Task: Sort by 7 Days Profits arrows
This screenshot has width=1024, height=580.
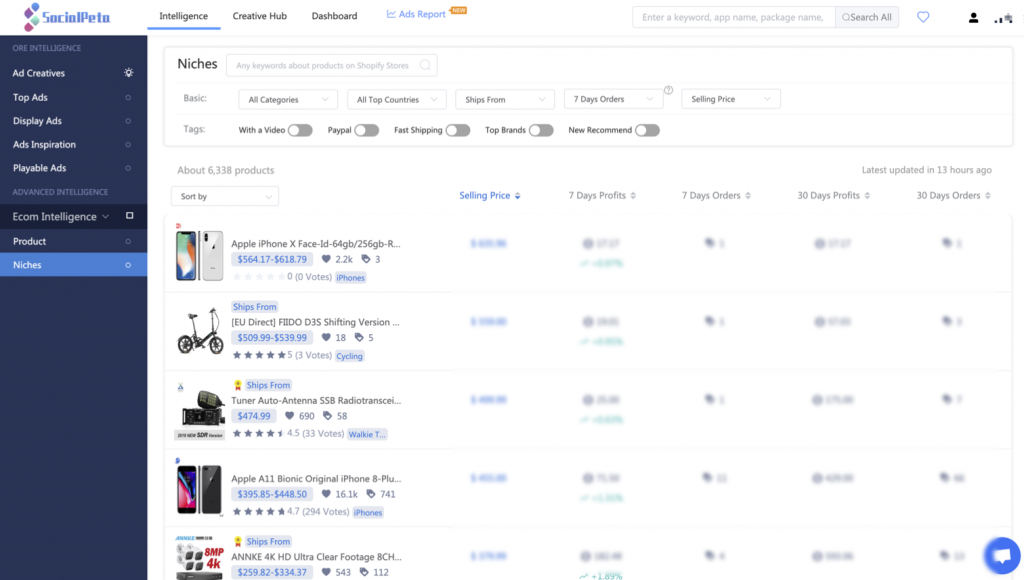Action: click(x=633, y=196)
